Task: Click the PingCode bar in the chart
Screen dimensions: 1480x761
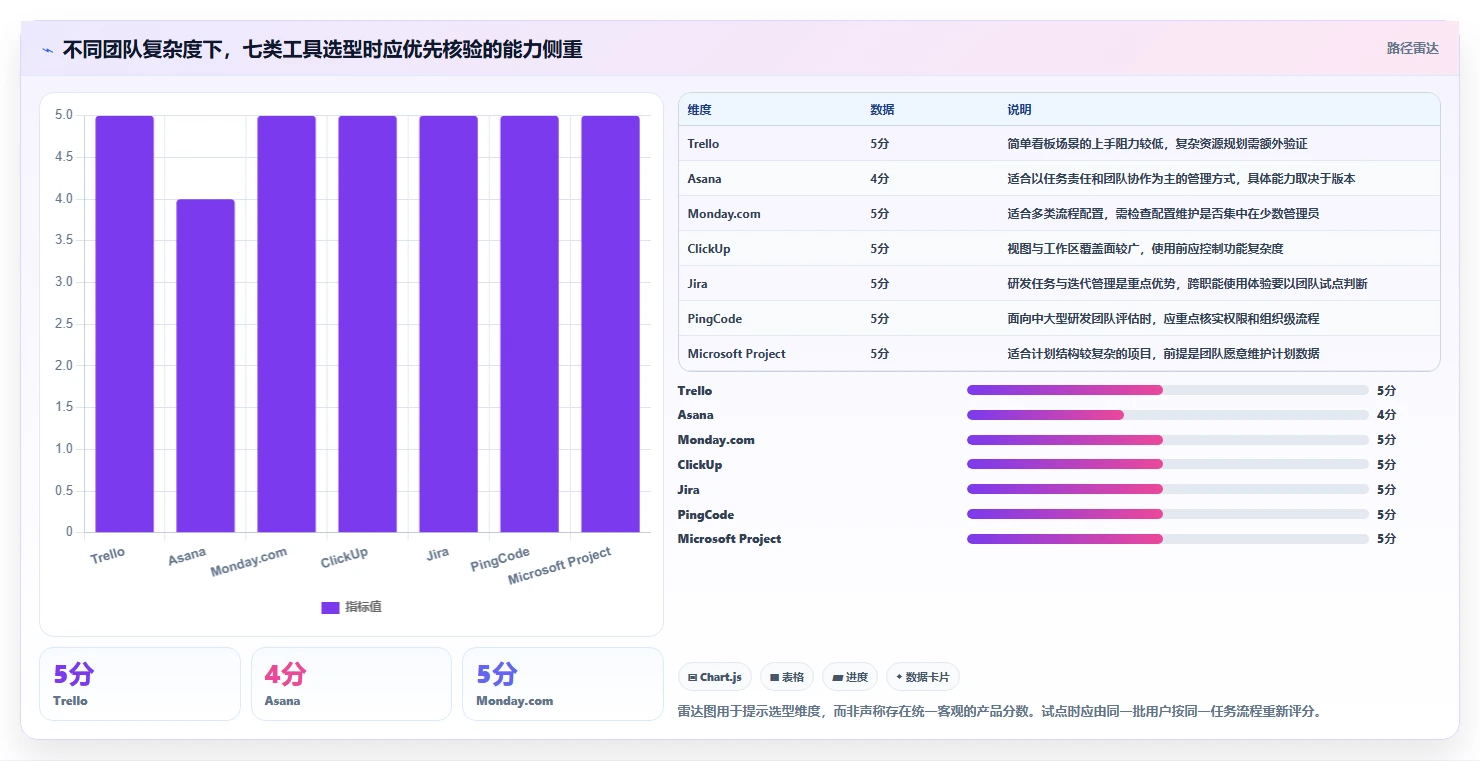Action: [529, 324]
